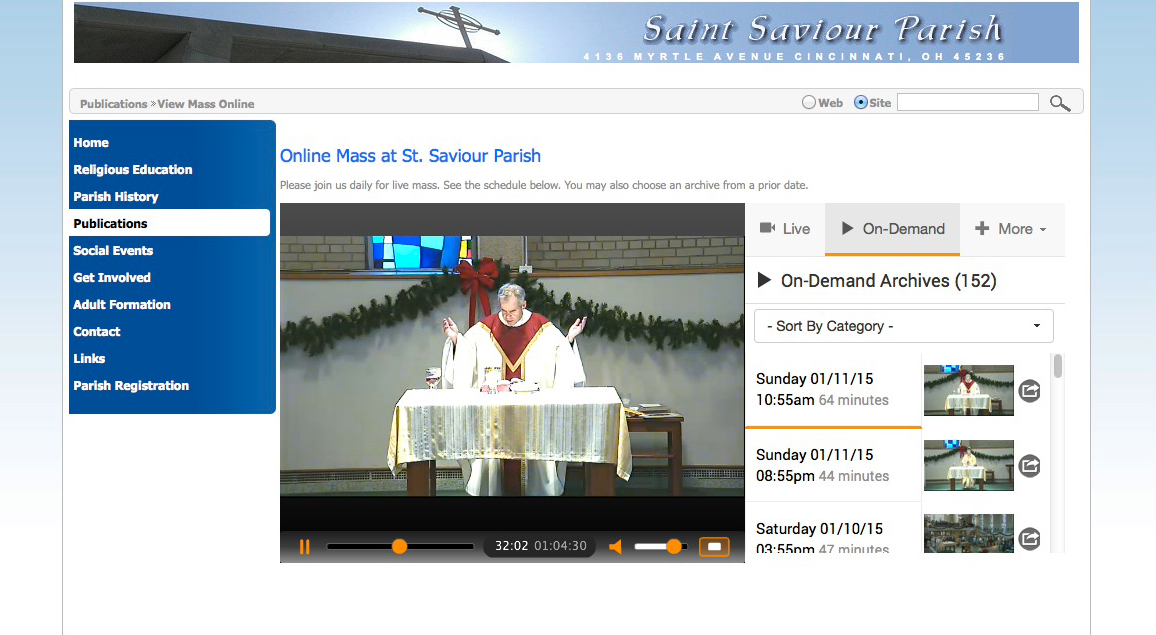Image resolution: width=1156 pixels, height=635 pixels.
Task: Switch to the Live tab
Action: [x=785, y=229]
